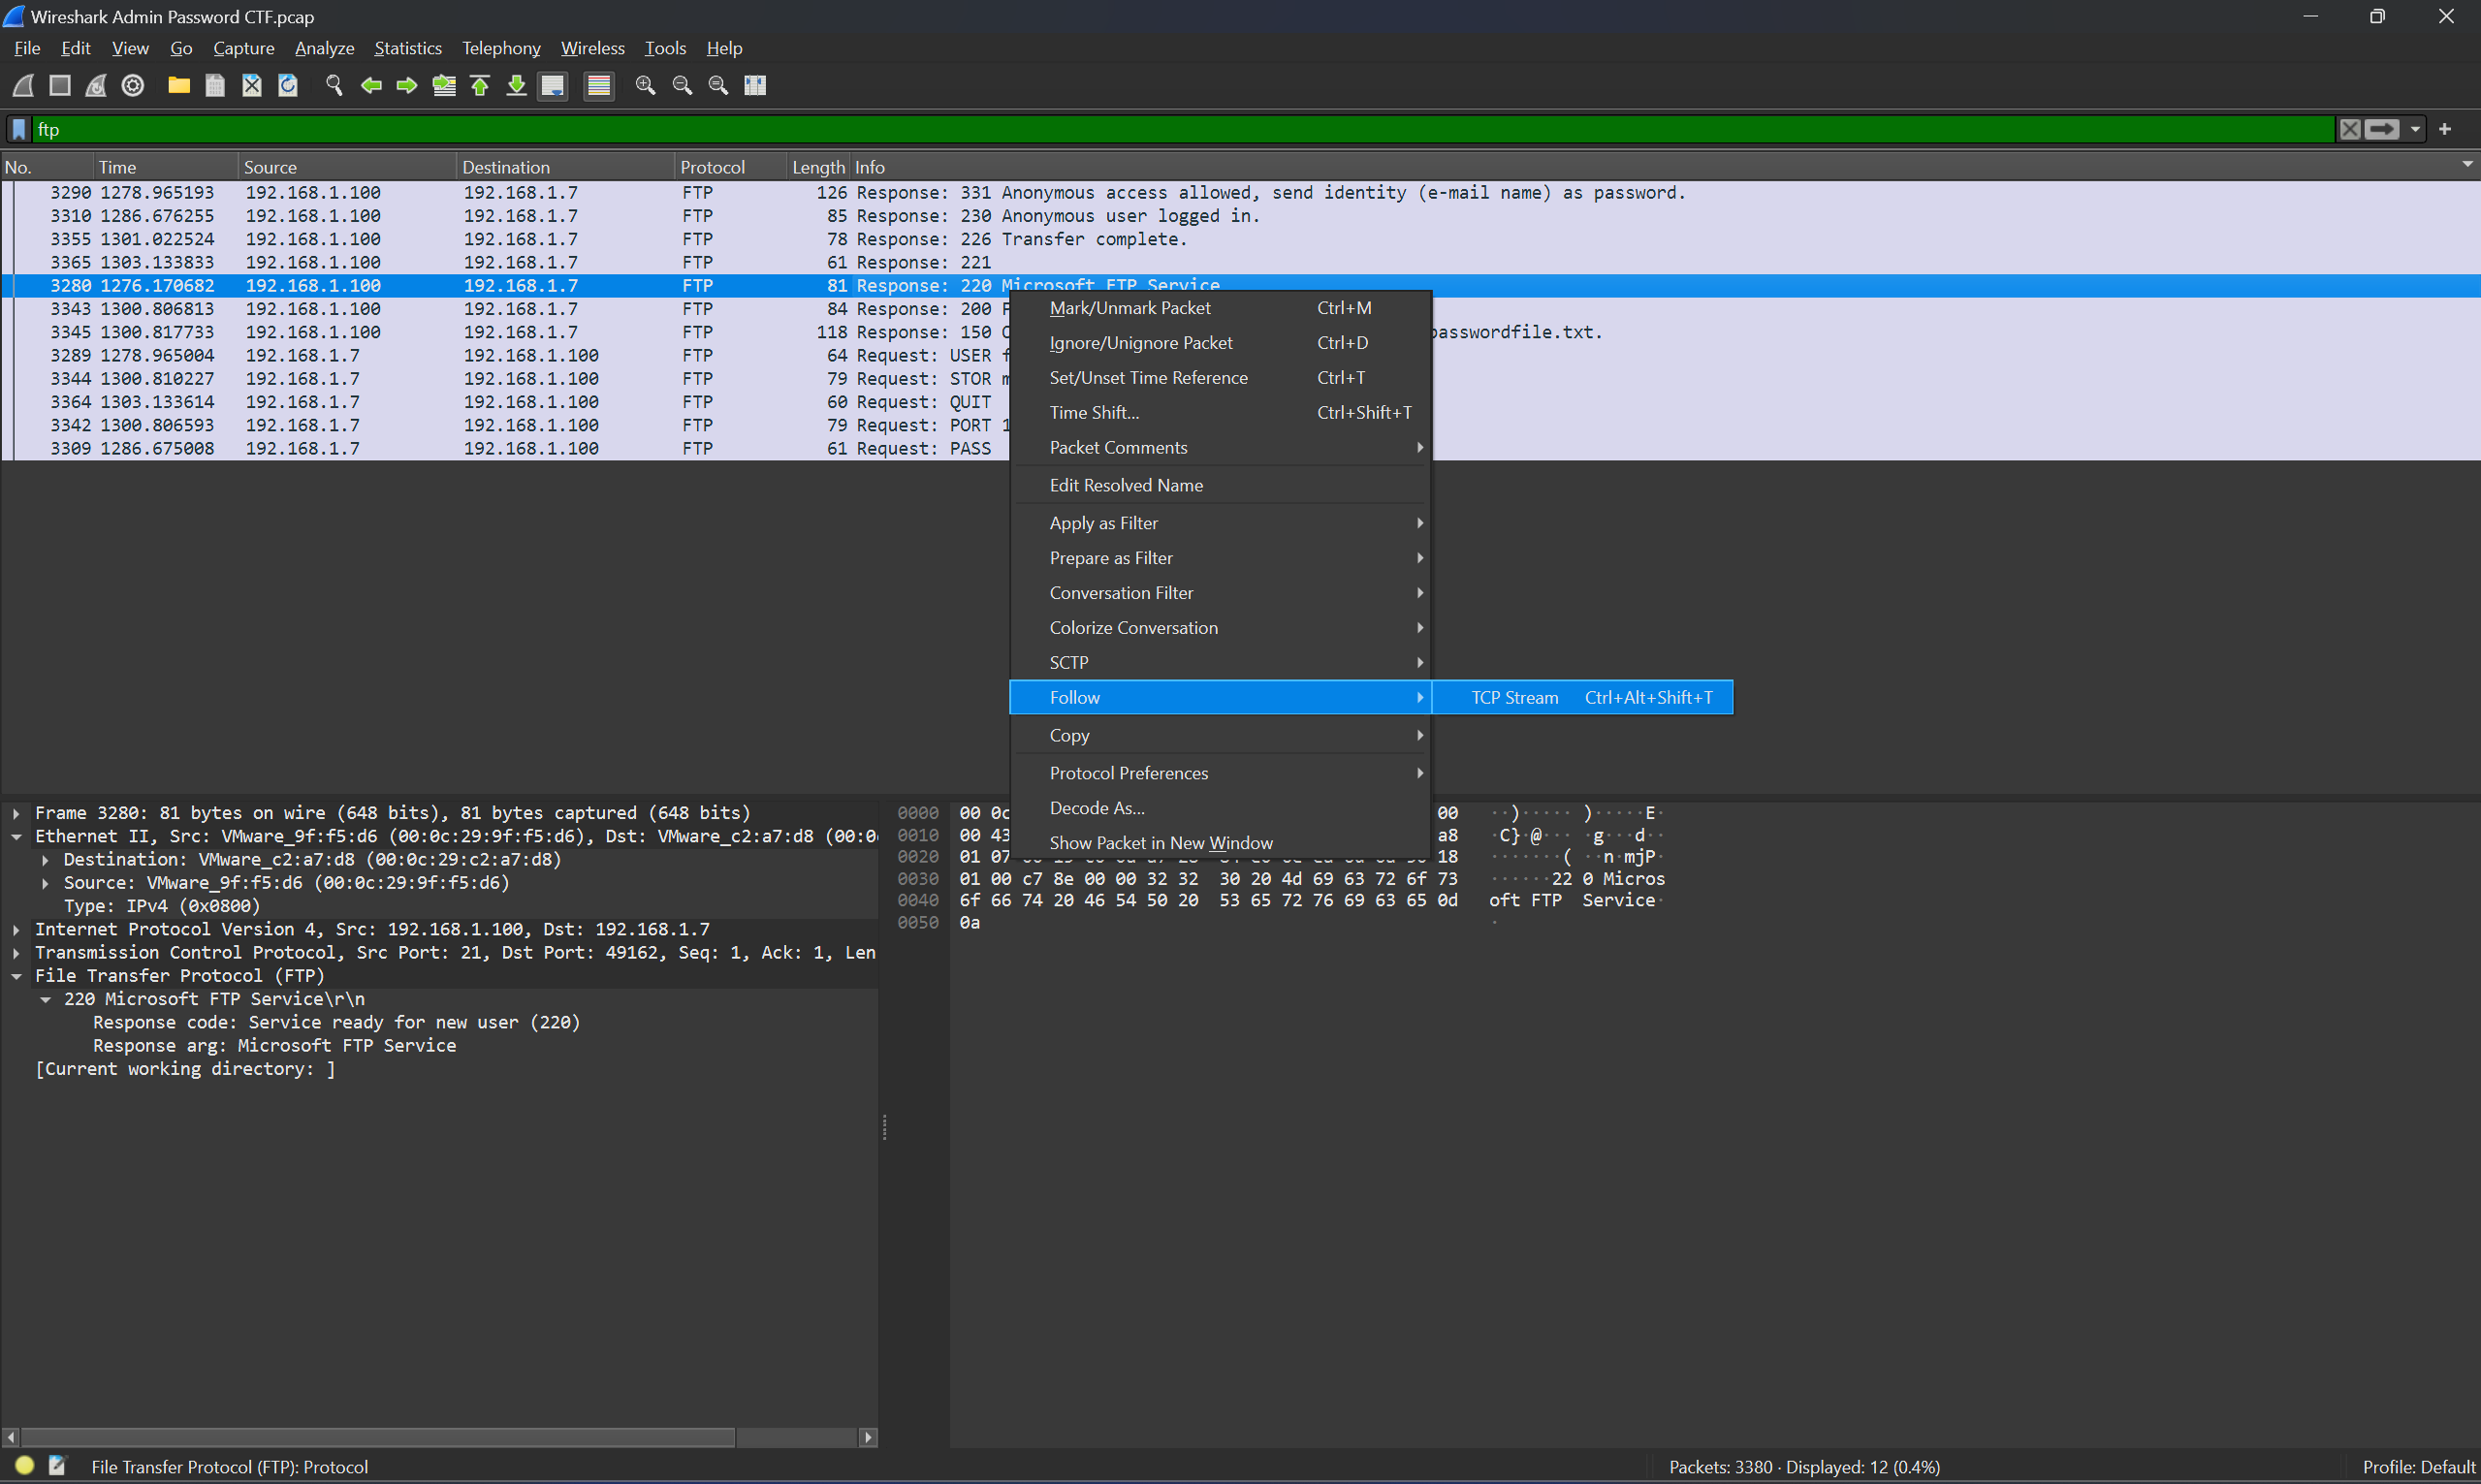
Task: Stop capturing packets square icon
Action: 60,86
